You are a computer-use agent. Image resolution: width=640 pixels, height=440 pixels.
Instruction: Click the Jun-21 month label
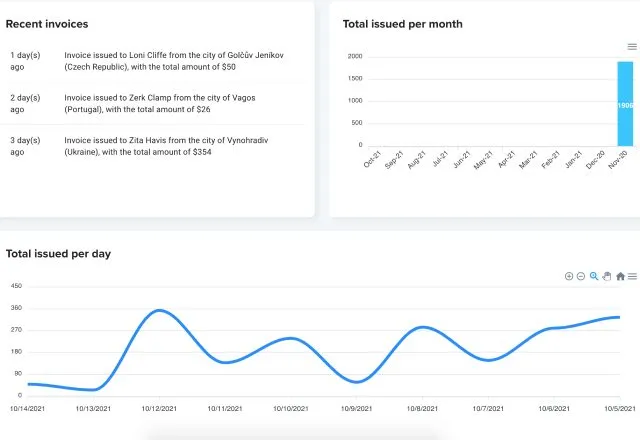[462, 159]
